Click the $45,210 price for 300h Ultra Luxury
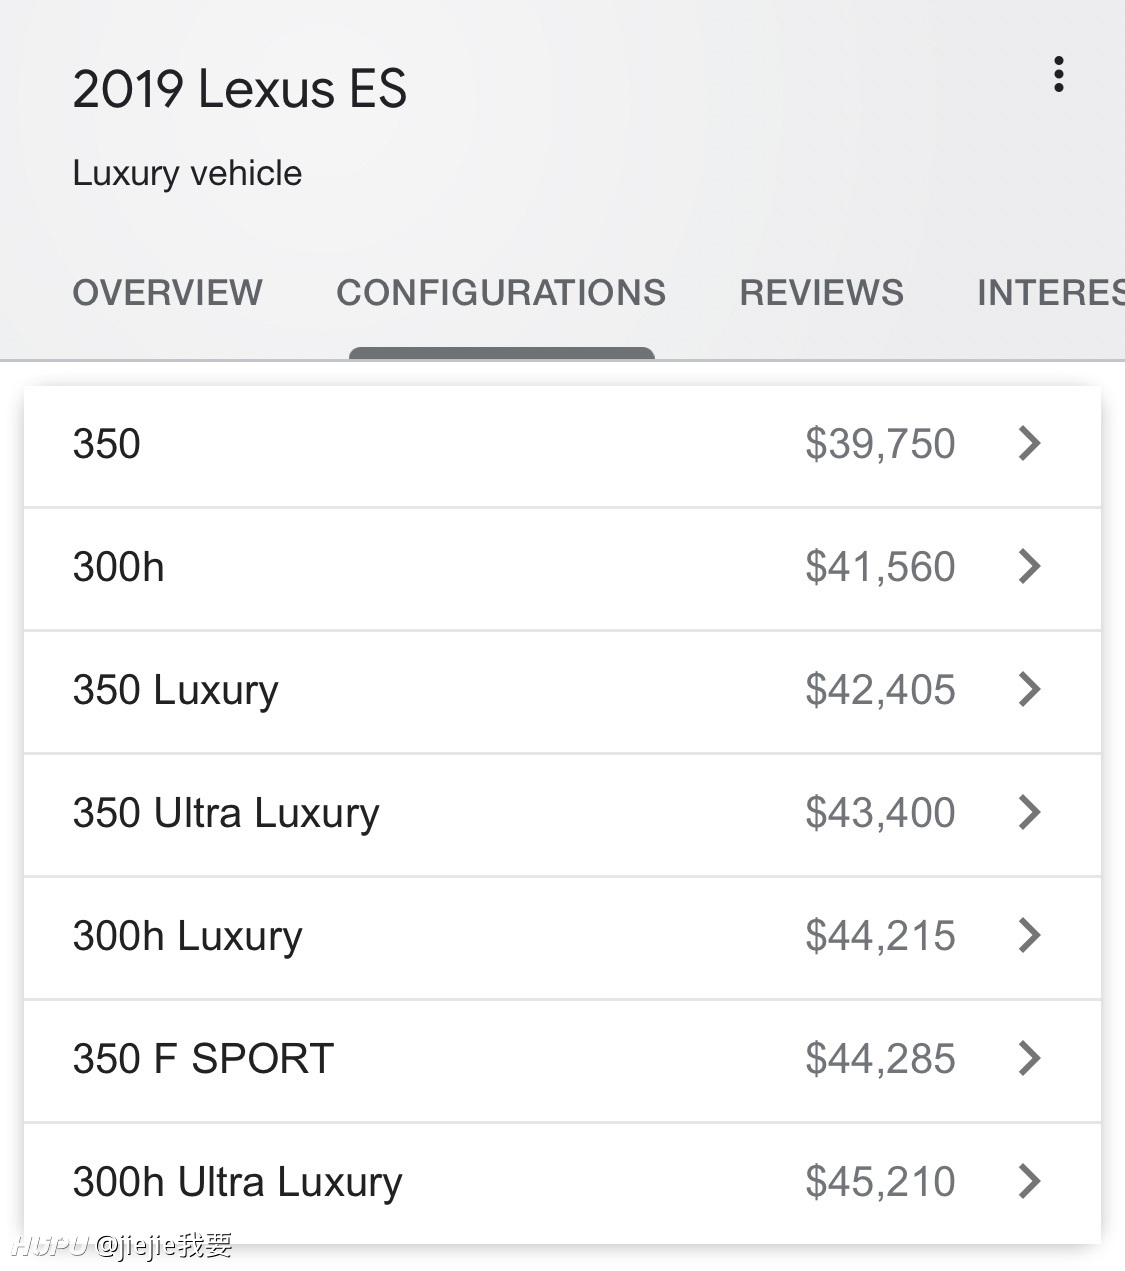Image resolution: width=1125 pixels, height=1271 pixels. point(880,1182)
